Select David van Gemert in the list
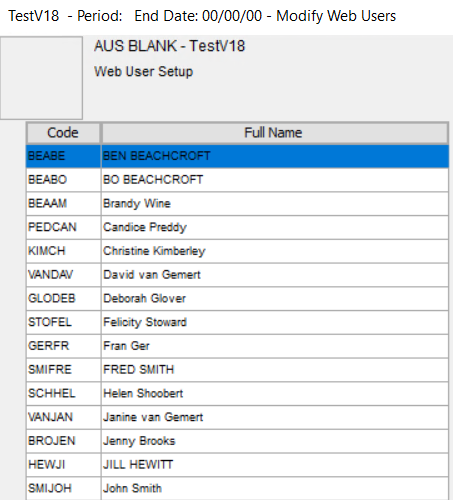The height and width of the screenshot is (500, 453). click(237, 275)
